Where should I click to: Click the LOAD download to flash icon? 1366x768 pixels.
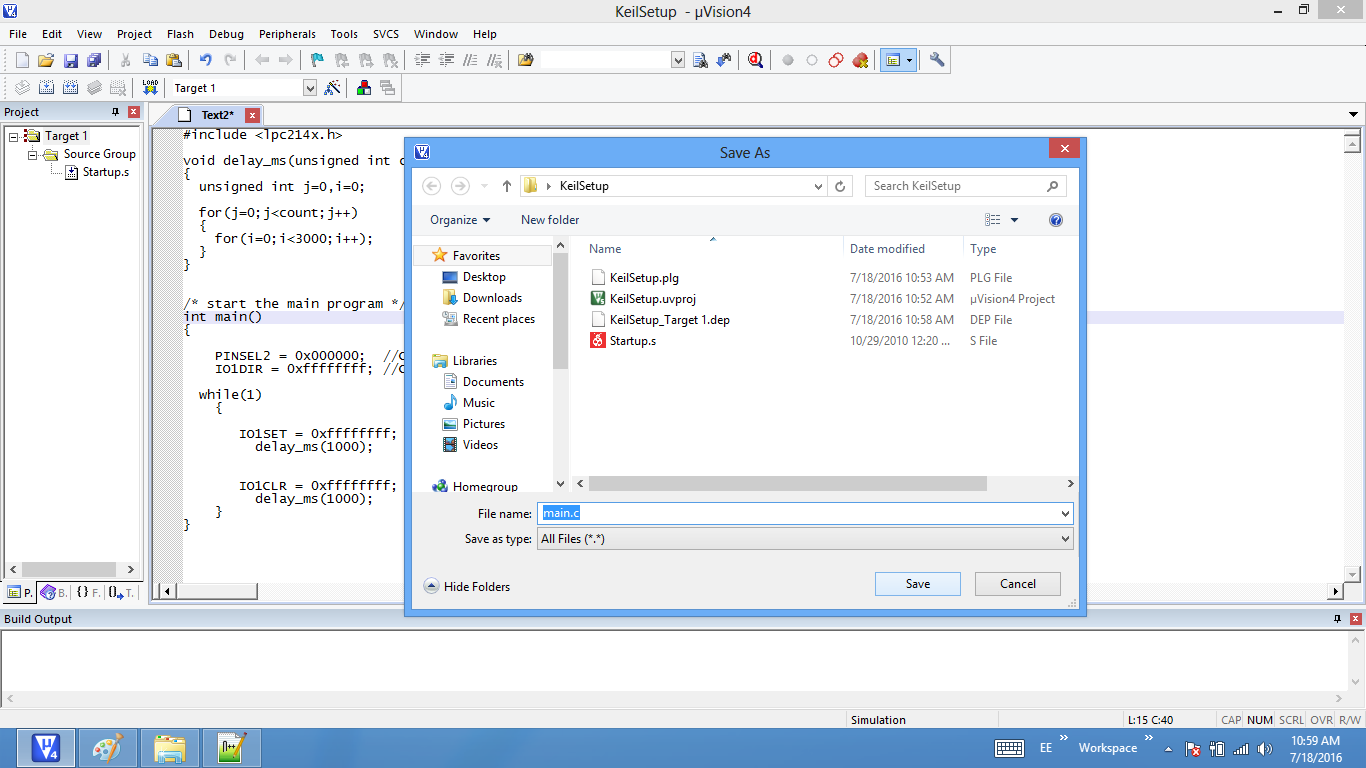(x=150, y=88)
